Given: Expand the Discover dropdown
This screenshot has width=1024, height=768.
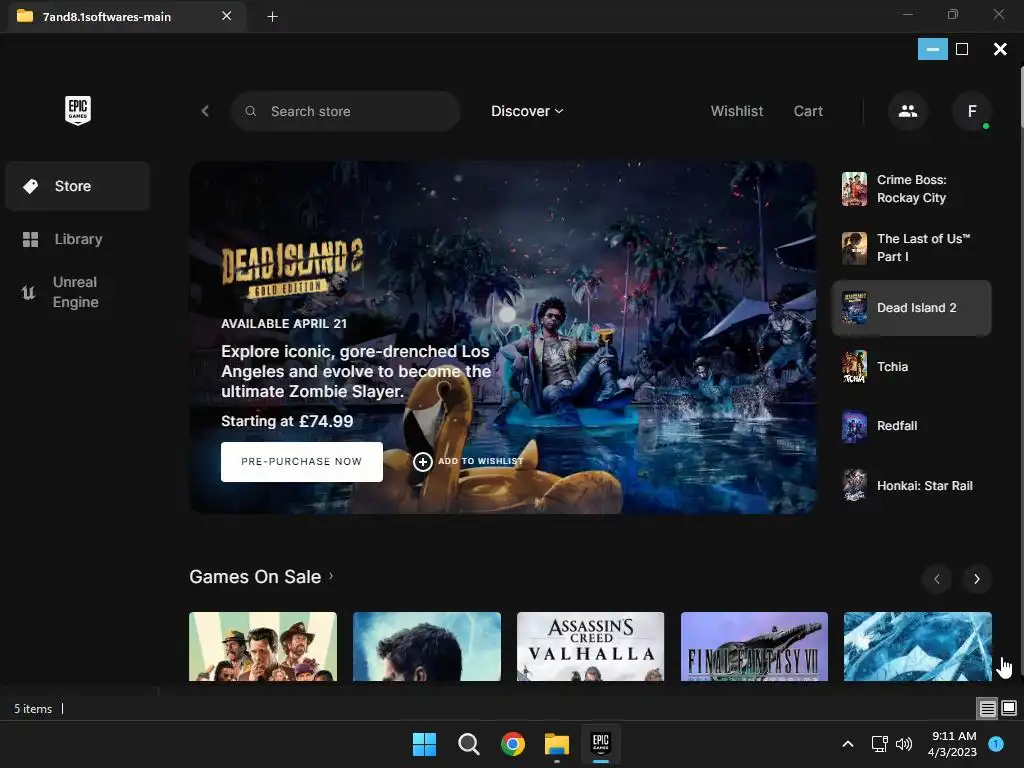Looking at the screenshot, I should pos(527,111).
